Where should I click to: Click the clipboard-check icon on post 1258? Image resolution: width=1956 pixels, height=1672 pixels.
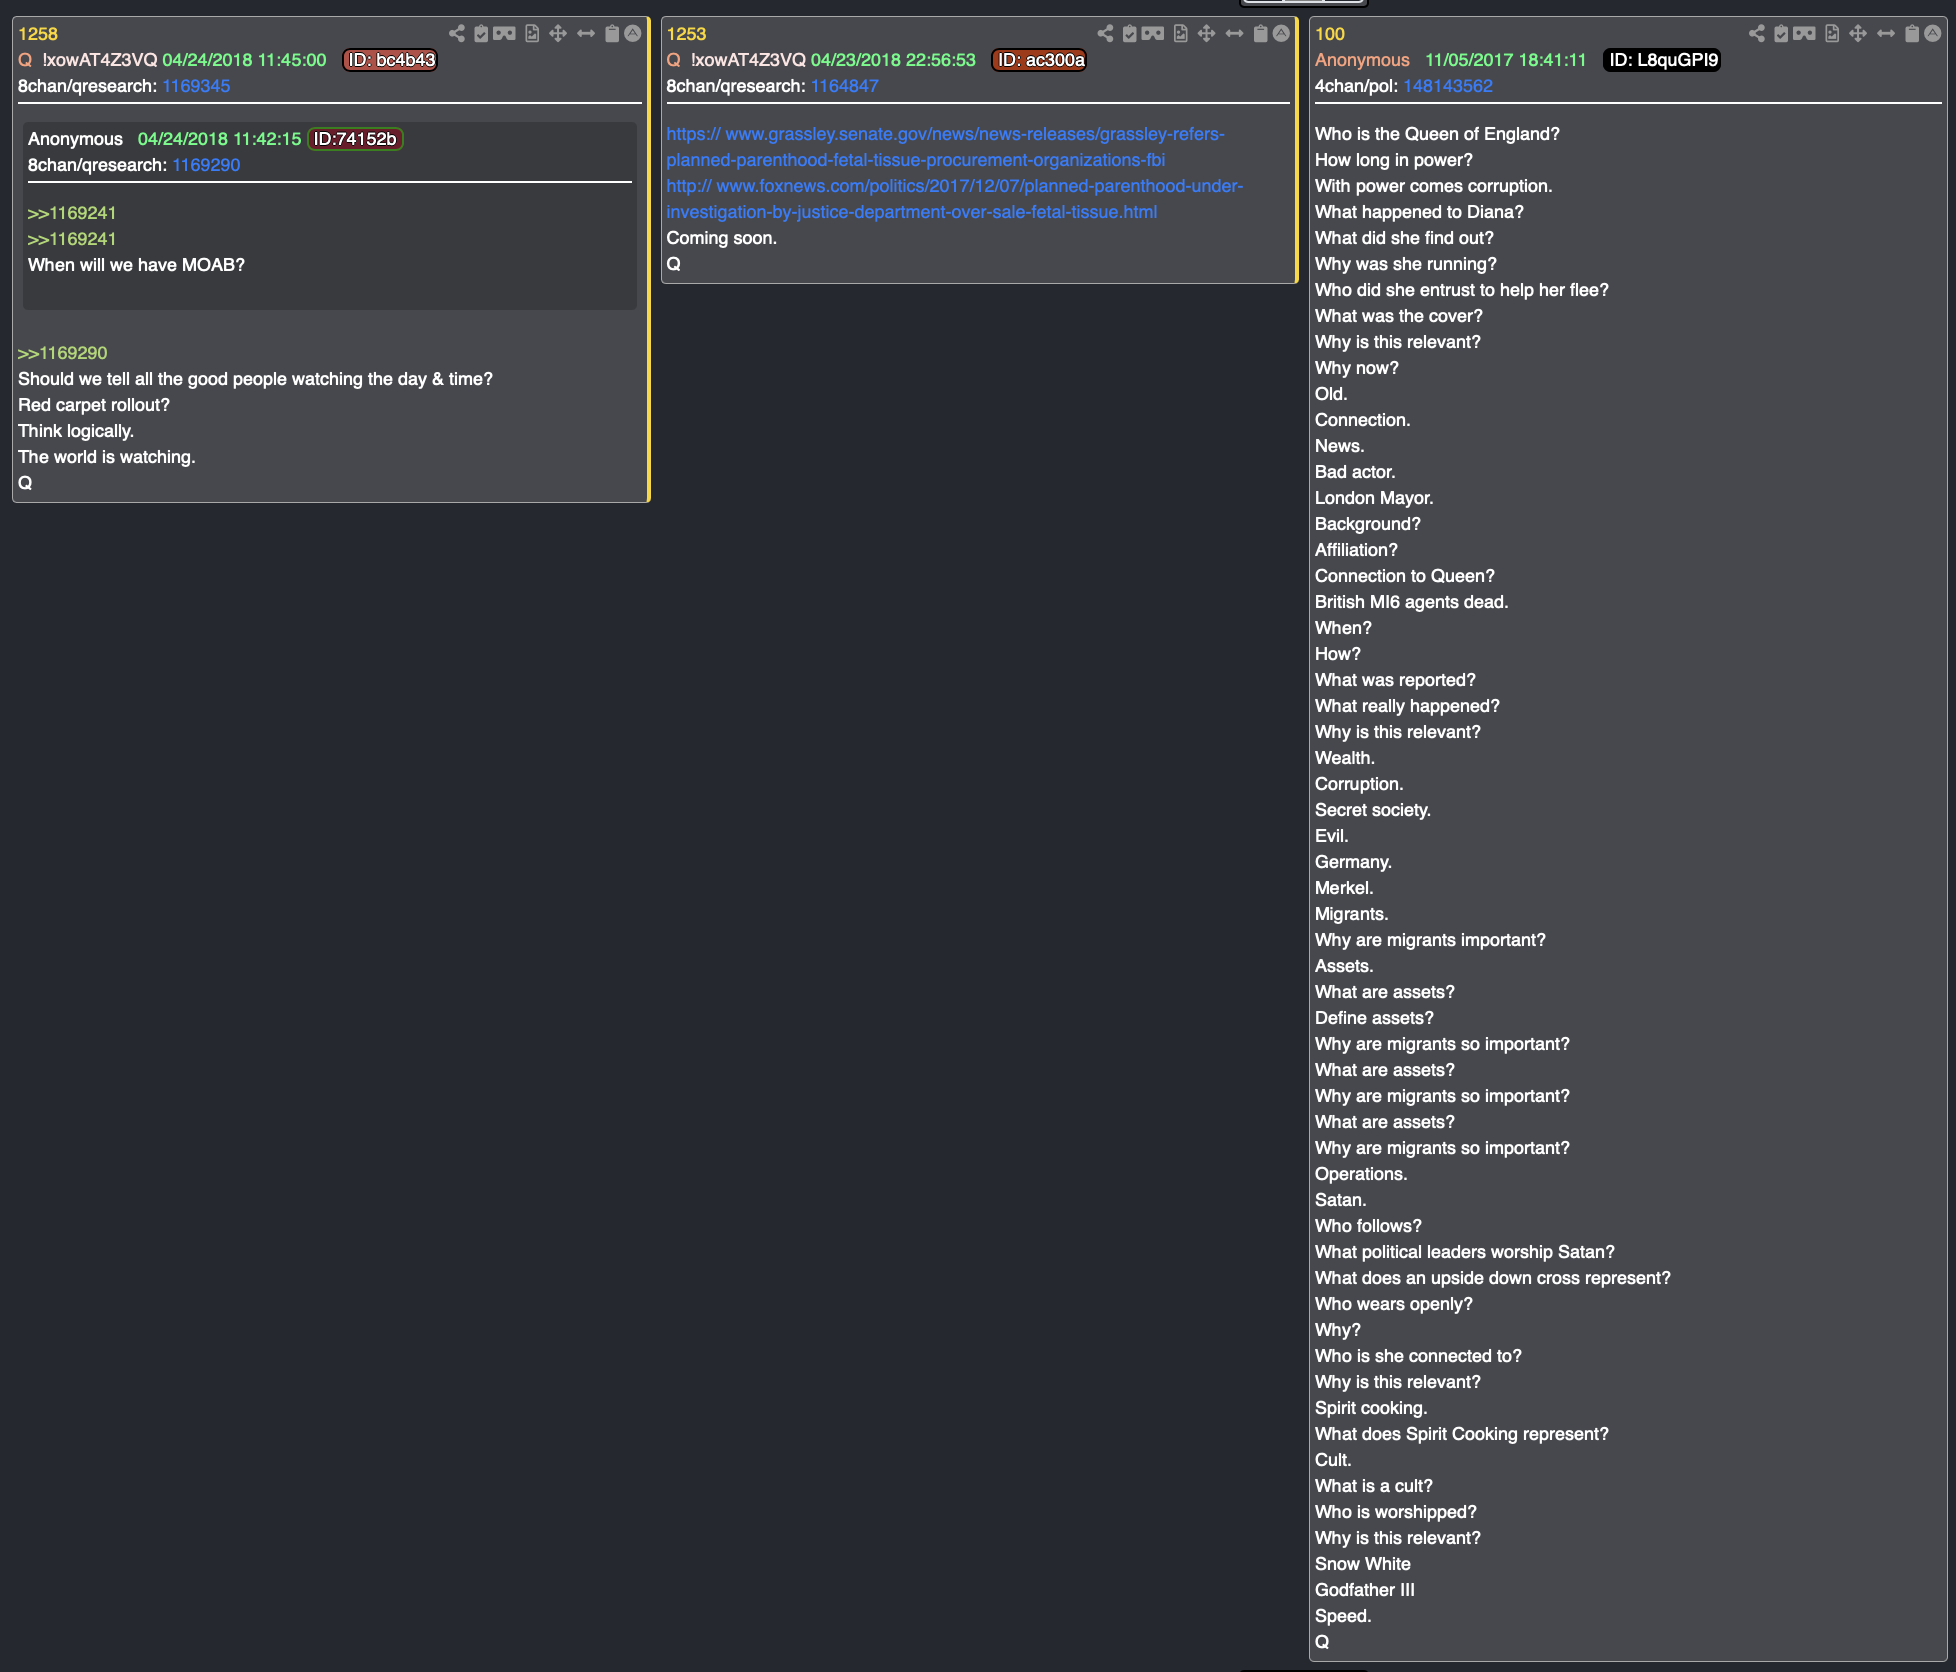pos(481,34)
